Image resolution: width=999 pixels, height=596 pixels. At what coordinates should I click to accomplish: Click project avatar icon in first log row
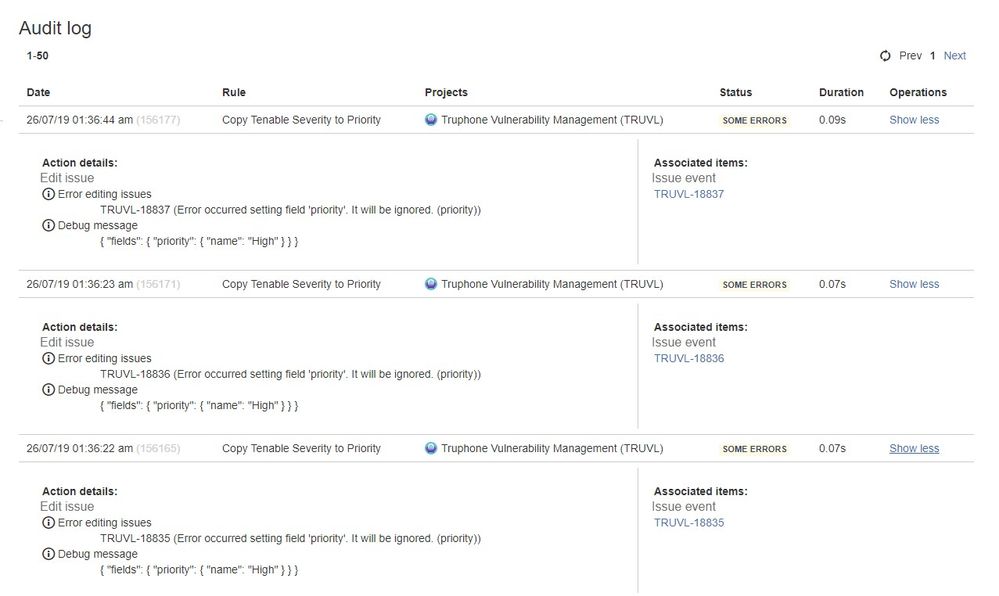click(431, 119)
